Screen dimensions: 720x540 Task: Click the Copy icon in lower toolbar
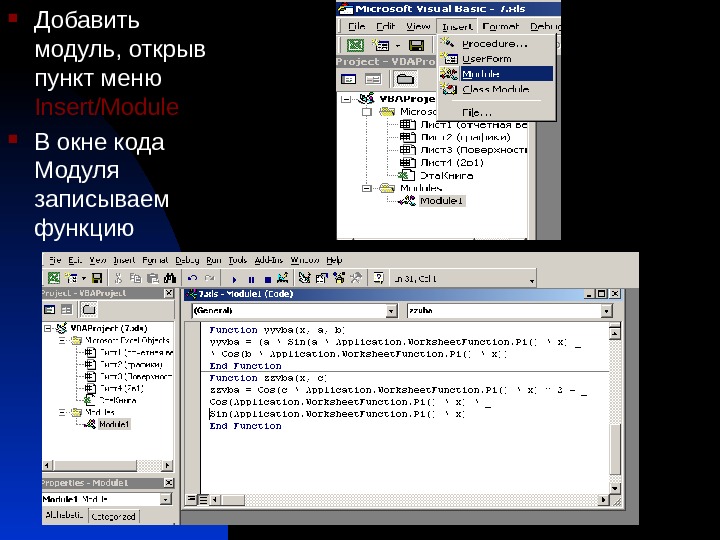click(135, 278)
